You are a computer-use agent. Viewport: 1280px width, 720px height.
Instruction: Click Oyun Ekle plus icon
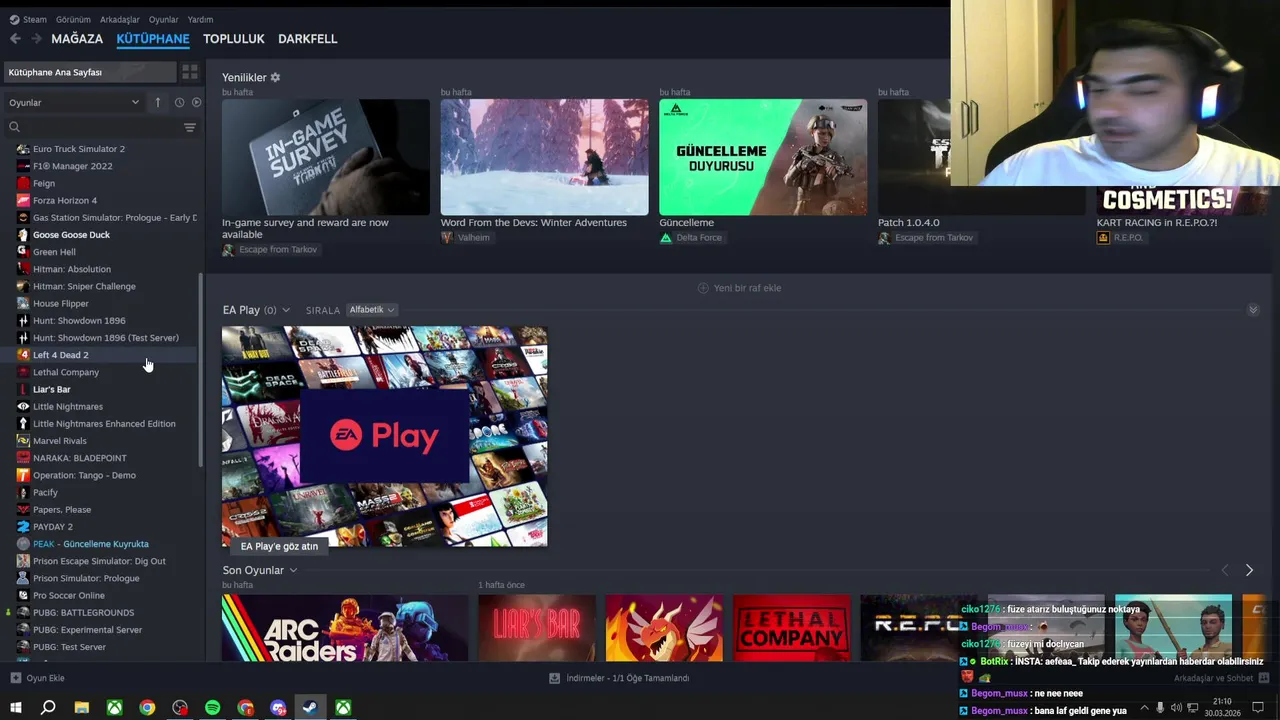click(x=15, y=678)
